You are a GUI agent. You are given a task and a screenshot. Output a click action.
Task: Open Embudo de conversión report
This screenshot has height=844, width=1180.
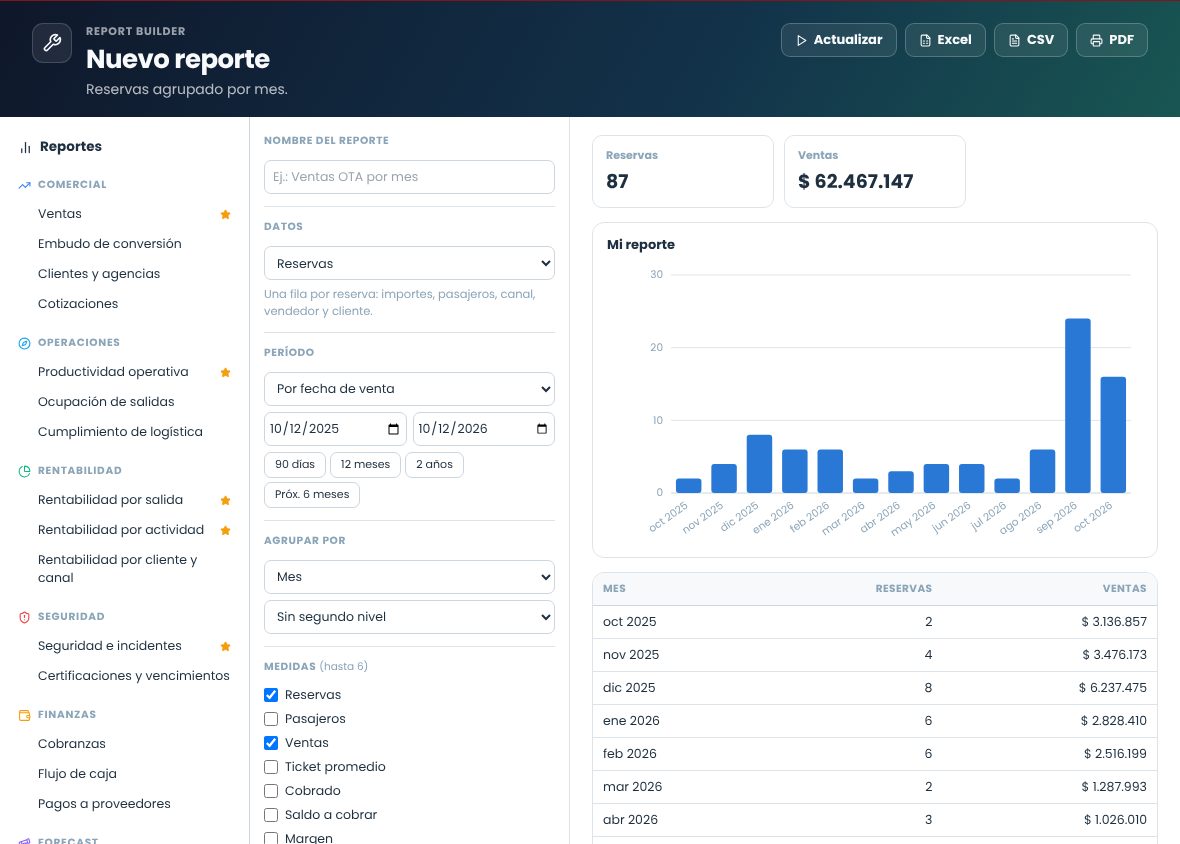110,244
